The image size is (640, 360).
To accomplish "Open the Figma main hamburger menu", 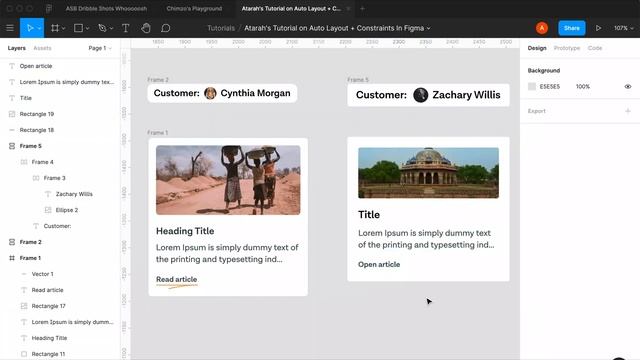I will 10,28.
